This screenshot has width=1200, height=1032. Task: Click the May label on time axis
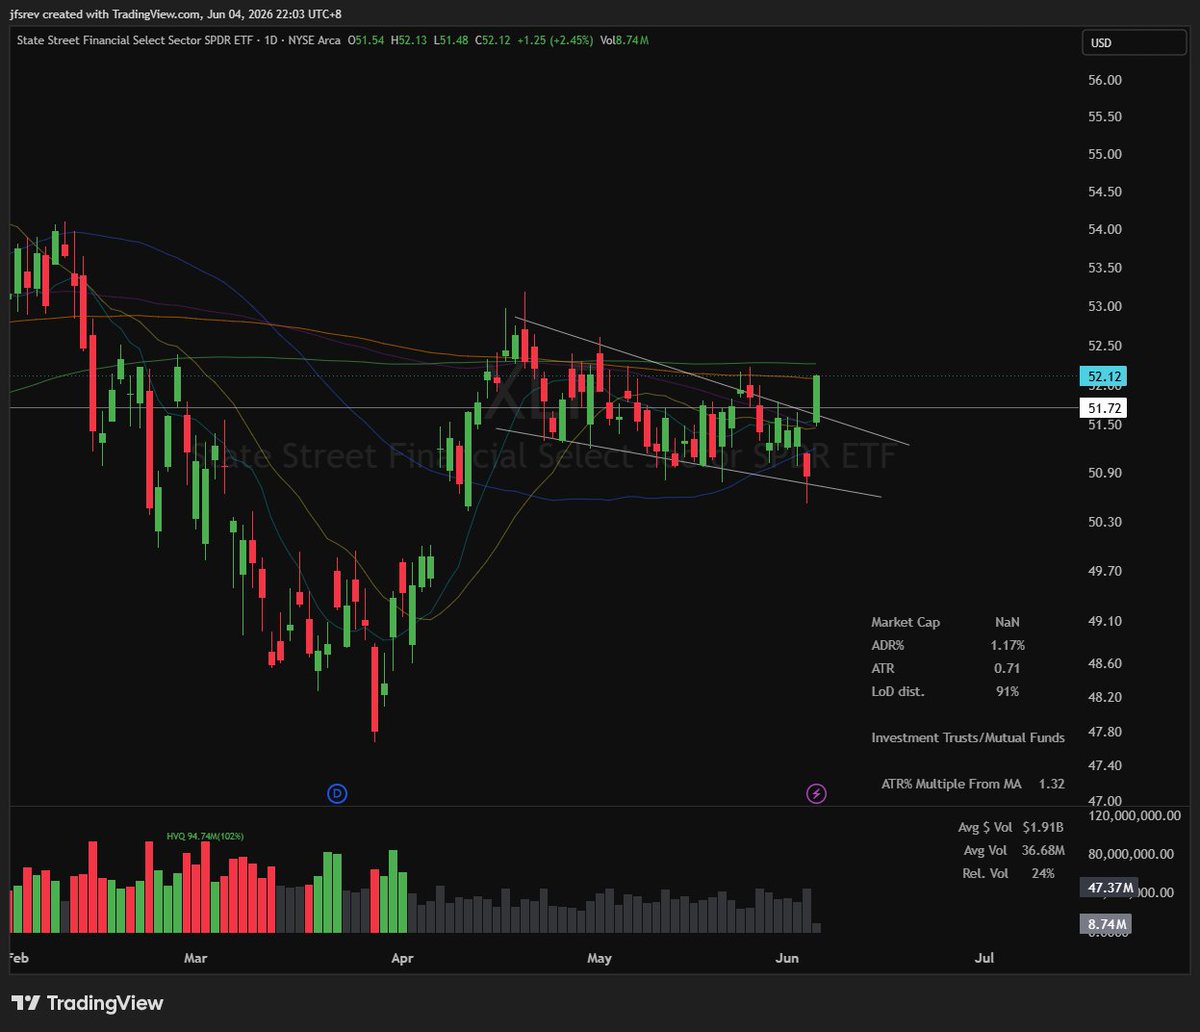click(x=599, y=958)
